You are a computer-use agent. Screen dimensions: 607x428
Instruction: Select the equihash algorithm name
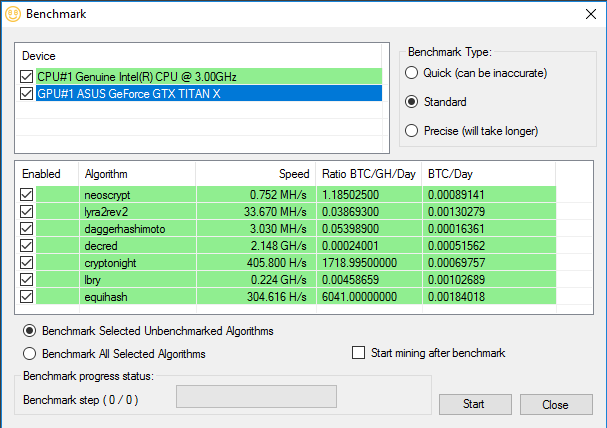tap(106, 297)
